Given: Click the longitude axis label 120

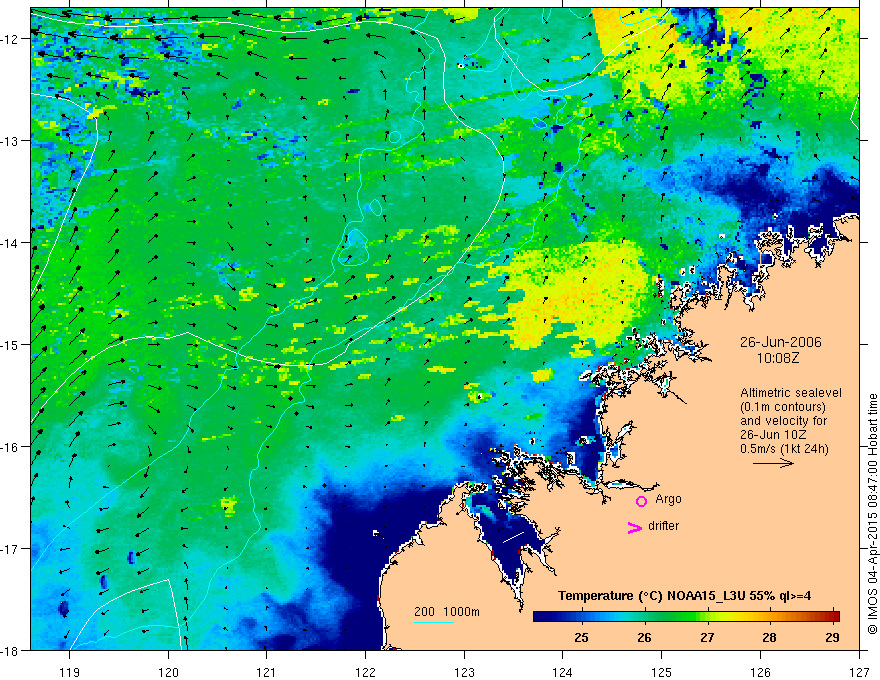Looking at the screenshot, I should point(168,673).
